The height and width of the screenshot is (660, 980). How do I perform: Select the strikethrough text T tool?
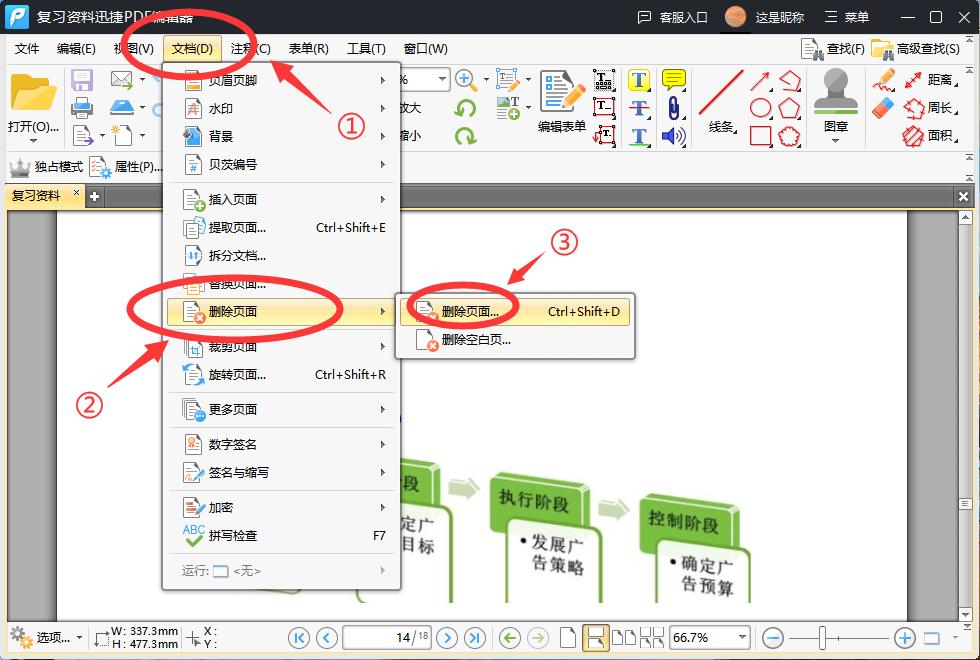tap(638, 108)
